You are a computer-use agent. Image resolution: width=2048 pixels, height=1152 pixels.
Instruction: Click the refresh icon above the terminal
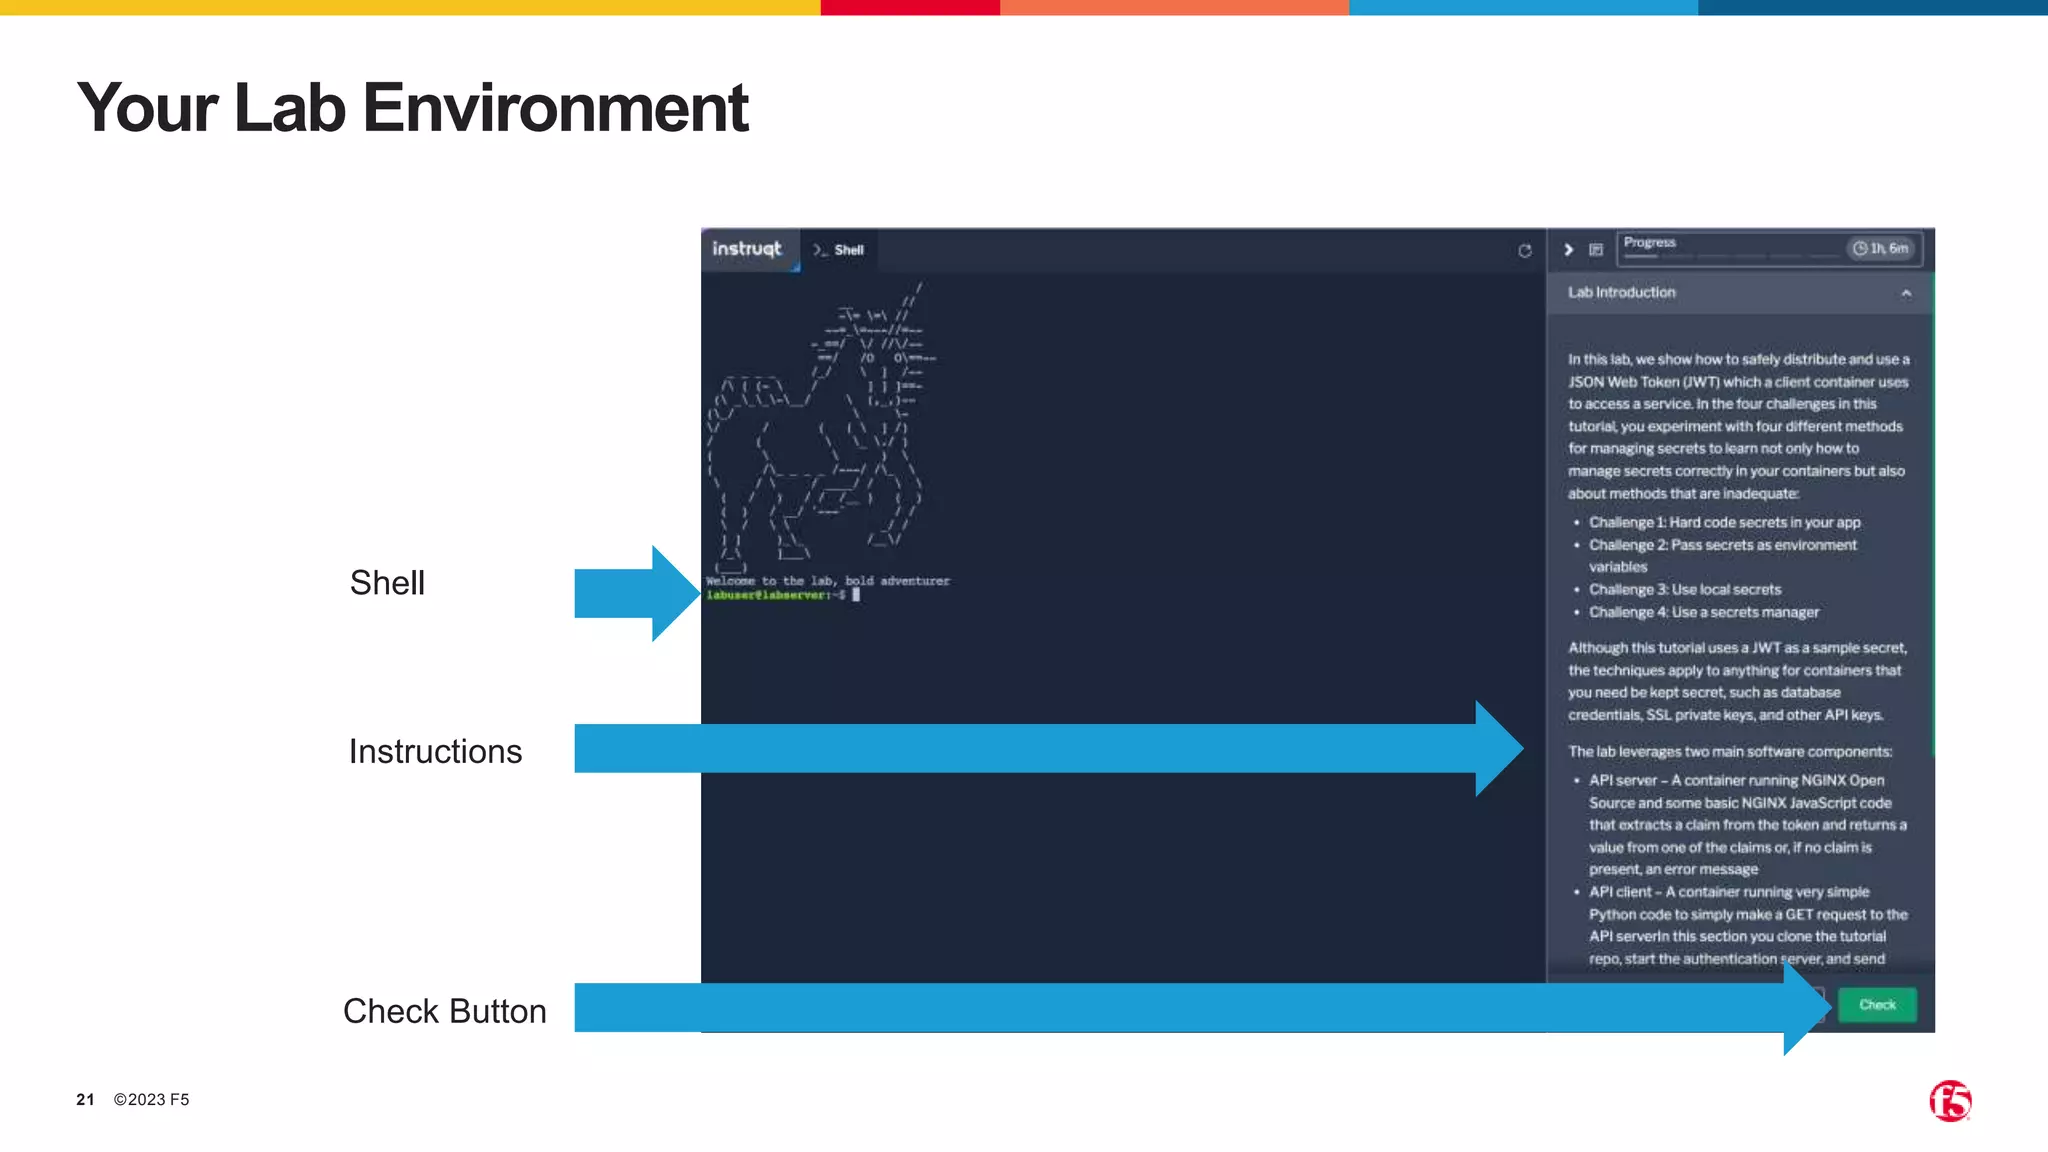tap(1524, 251)
